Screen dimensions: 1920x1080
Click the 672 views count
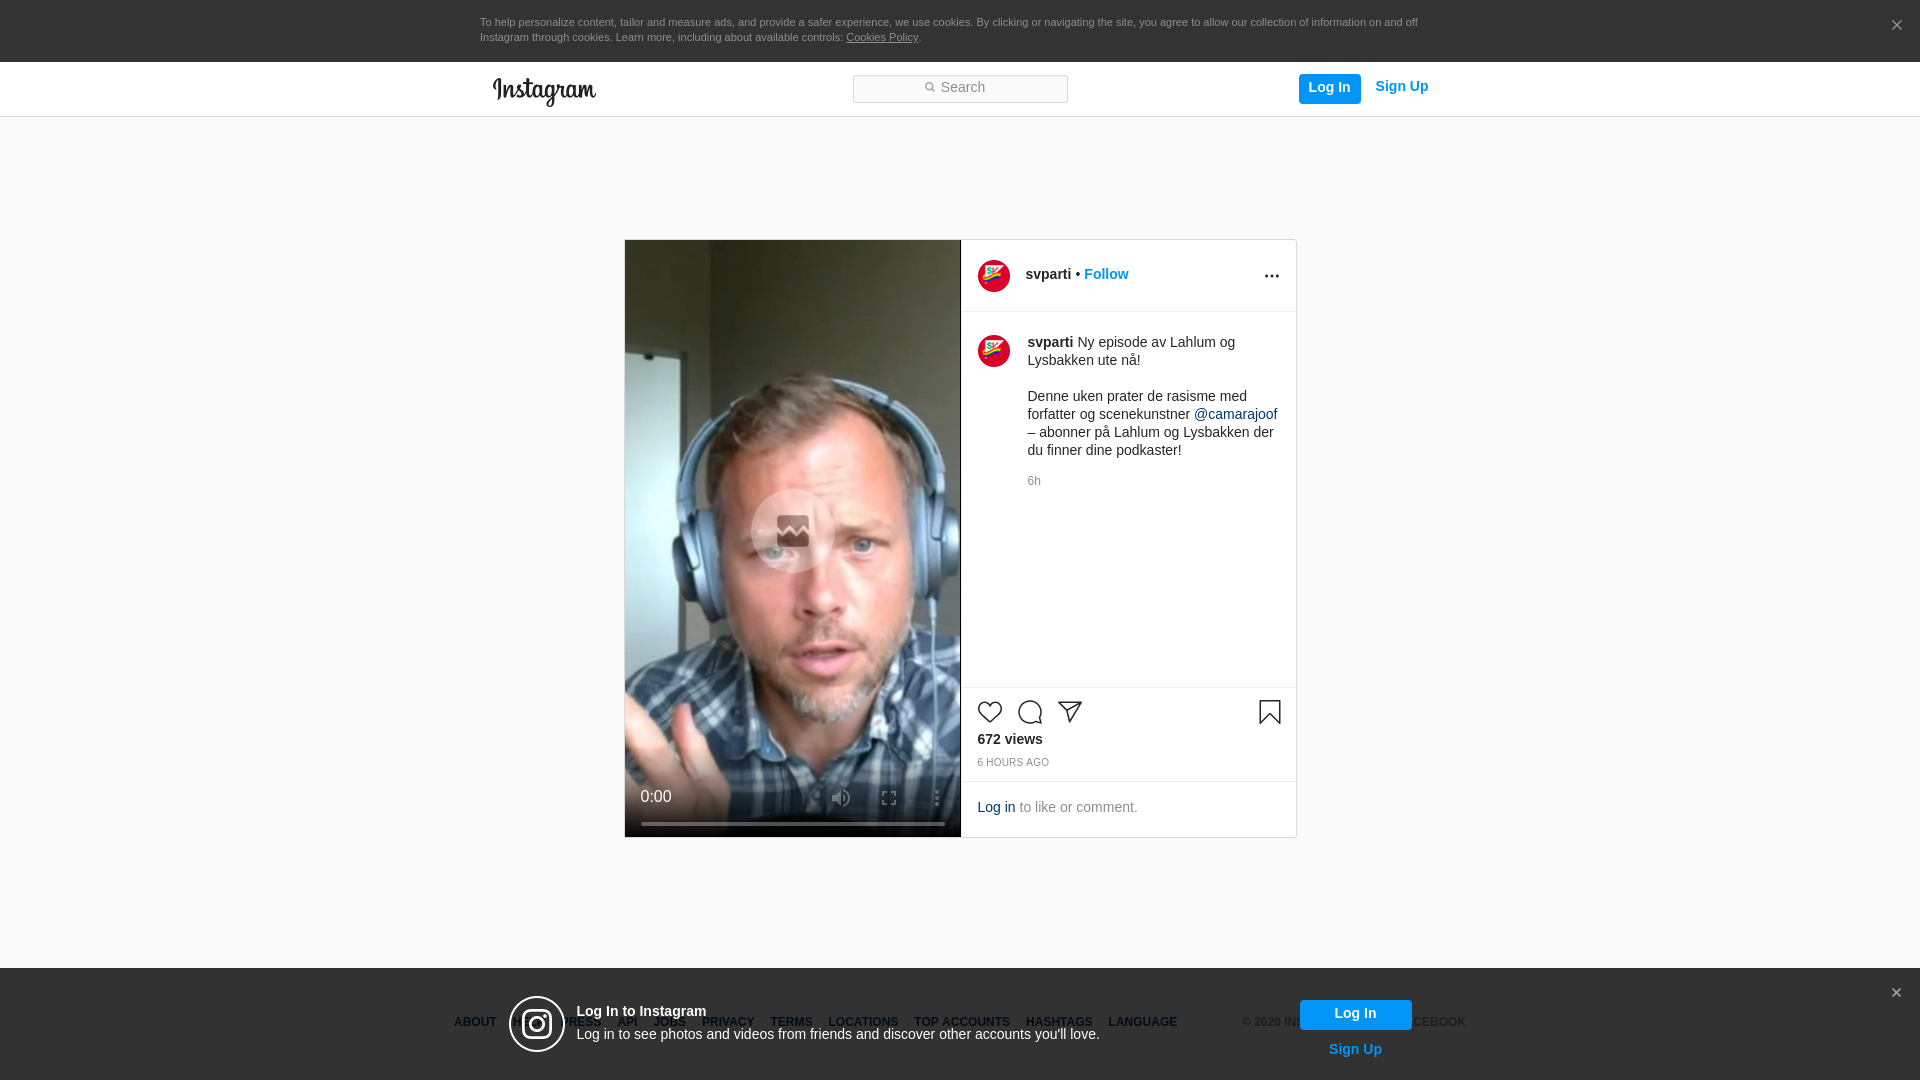click(1010, 739)
